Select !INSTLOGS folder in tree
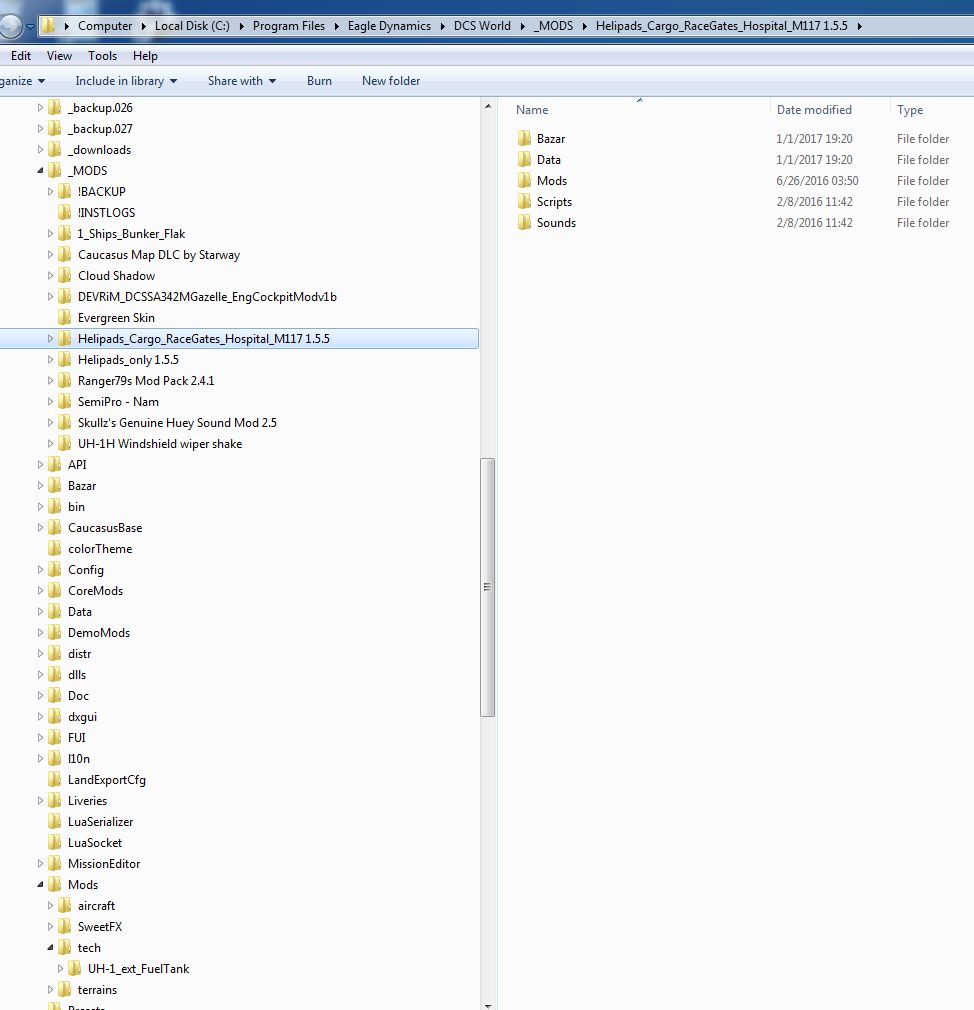Viewport: 974px width, 1010px height. coord(106,213)
